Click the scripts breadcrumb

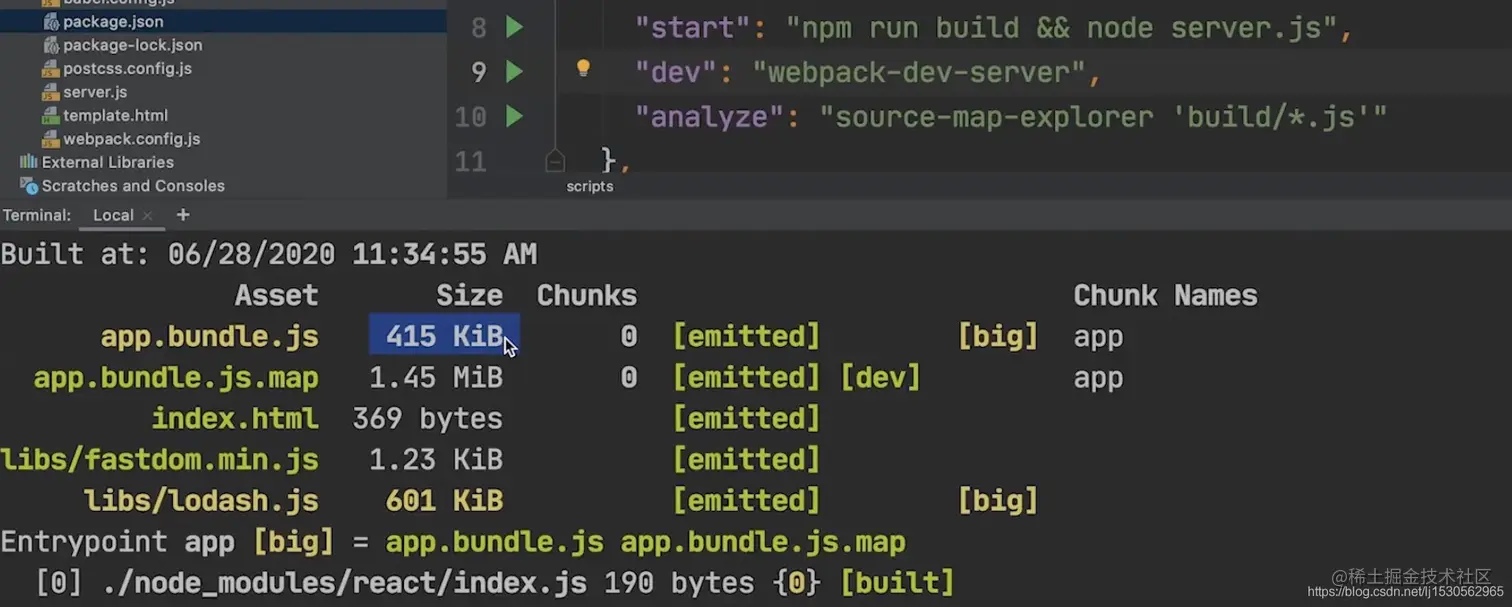pyautogui.click(x=590, y=186)
